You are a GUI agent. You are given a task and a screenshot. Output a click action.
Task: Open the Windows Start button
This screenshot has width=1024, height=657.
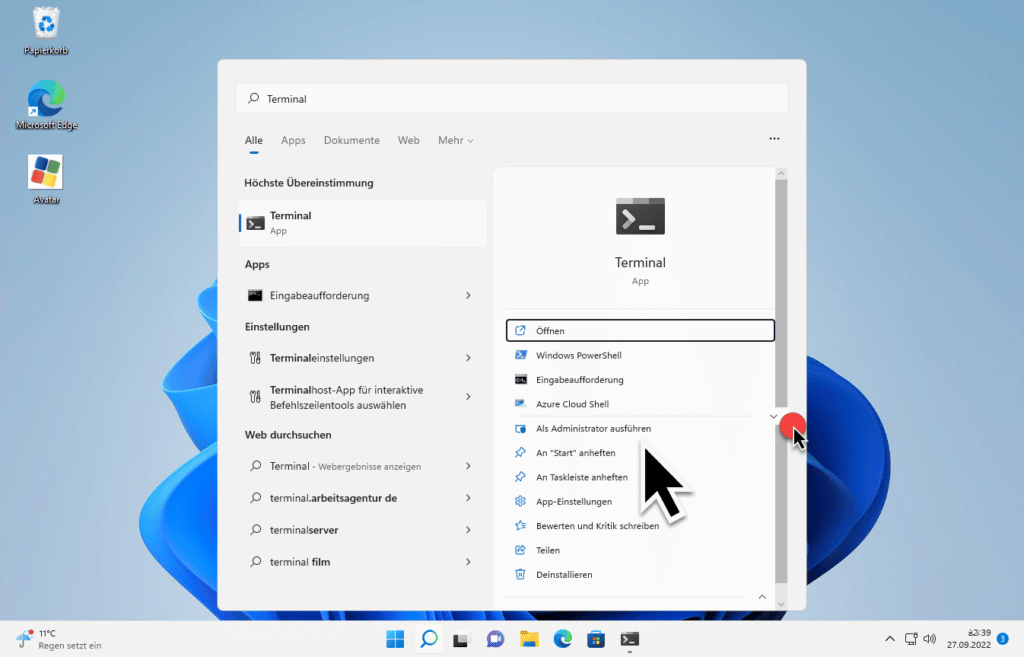(395, 639)
